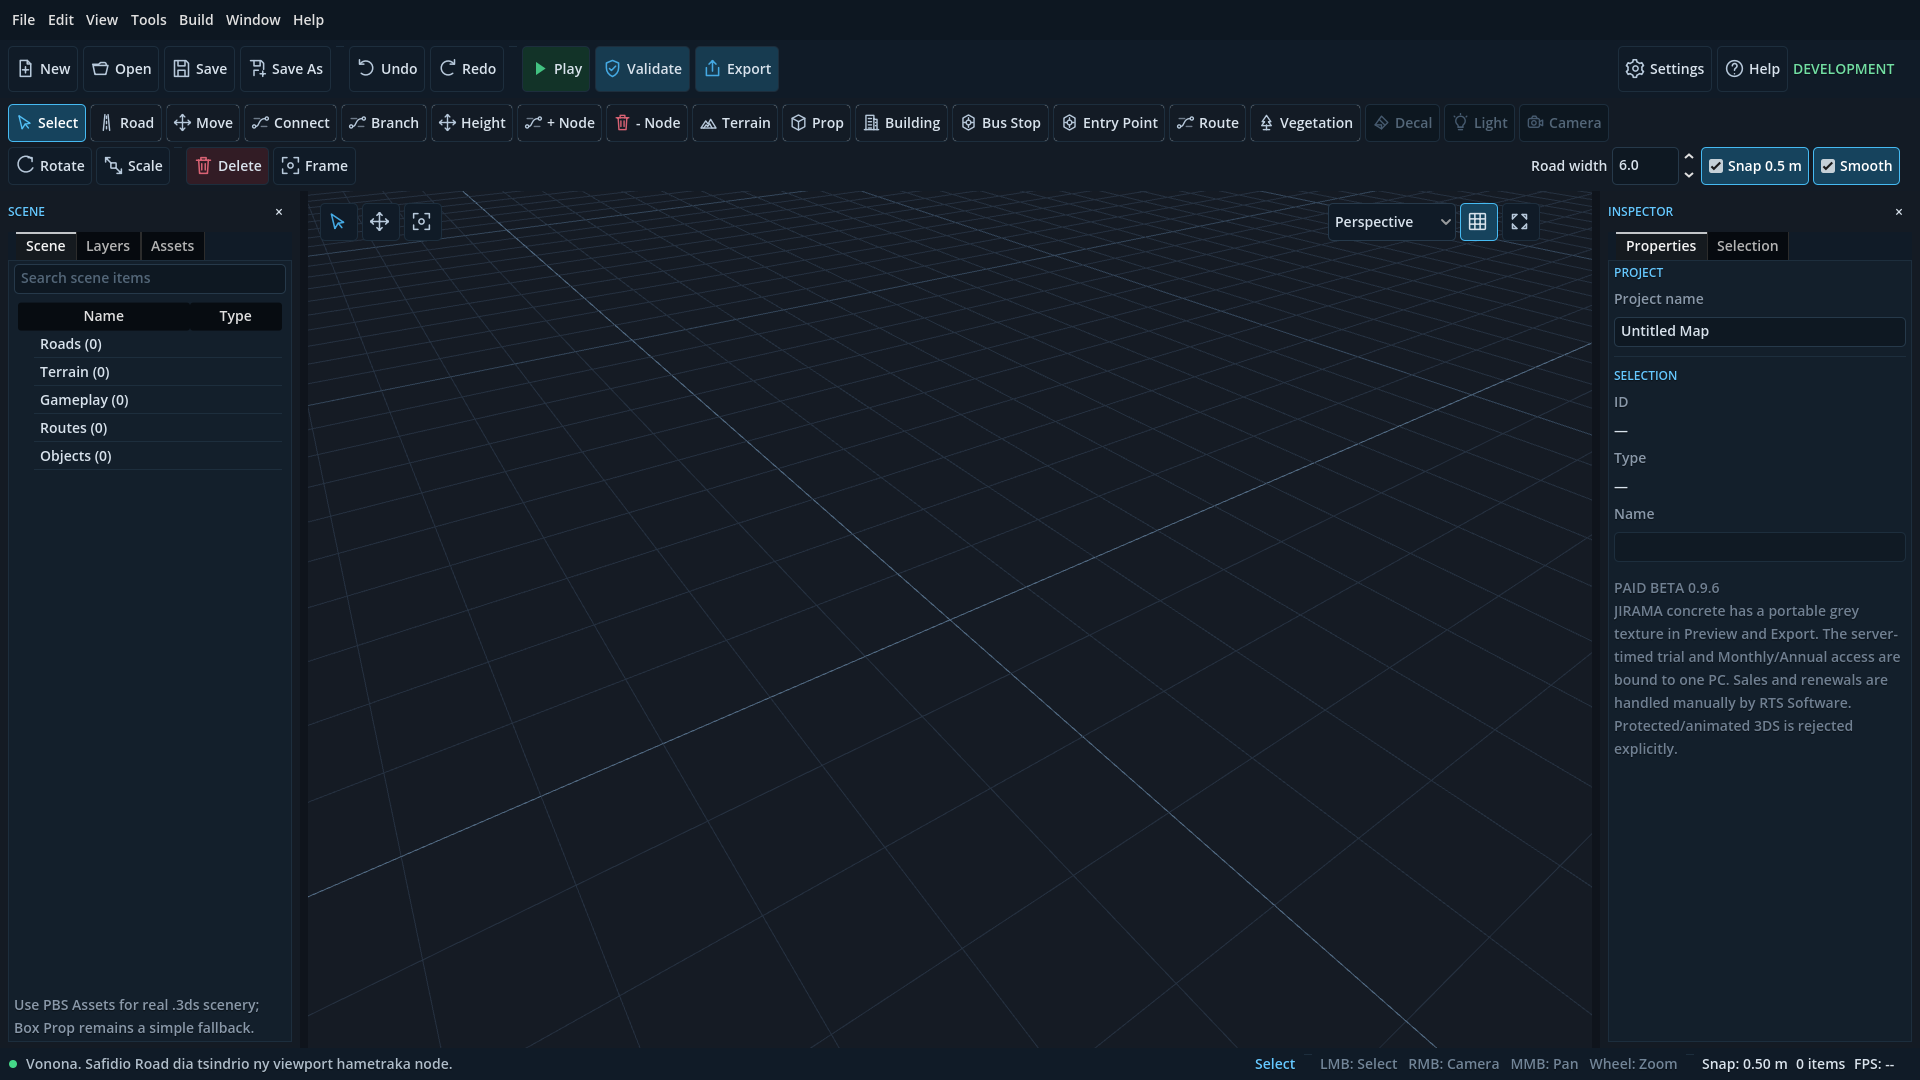Click the Play button
This screenshot has height=1080, width=1920.
click(556, 69)
